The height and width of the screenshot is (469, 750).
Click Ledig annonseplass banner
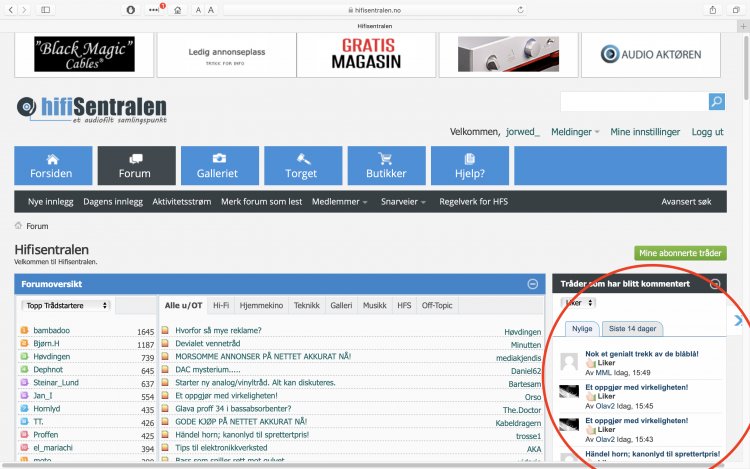227,55
